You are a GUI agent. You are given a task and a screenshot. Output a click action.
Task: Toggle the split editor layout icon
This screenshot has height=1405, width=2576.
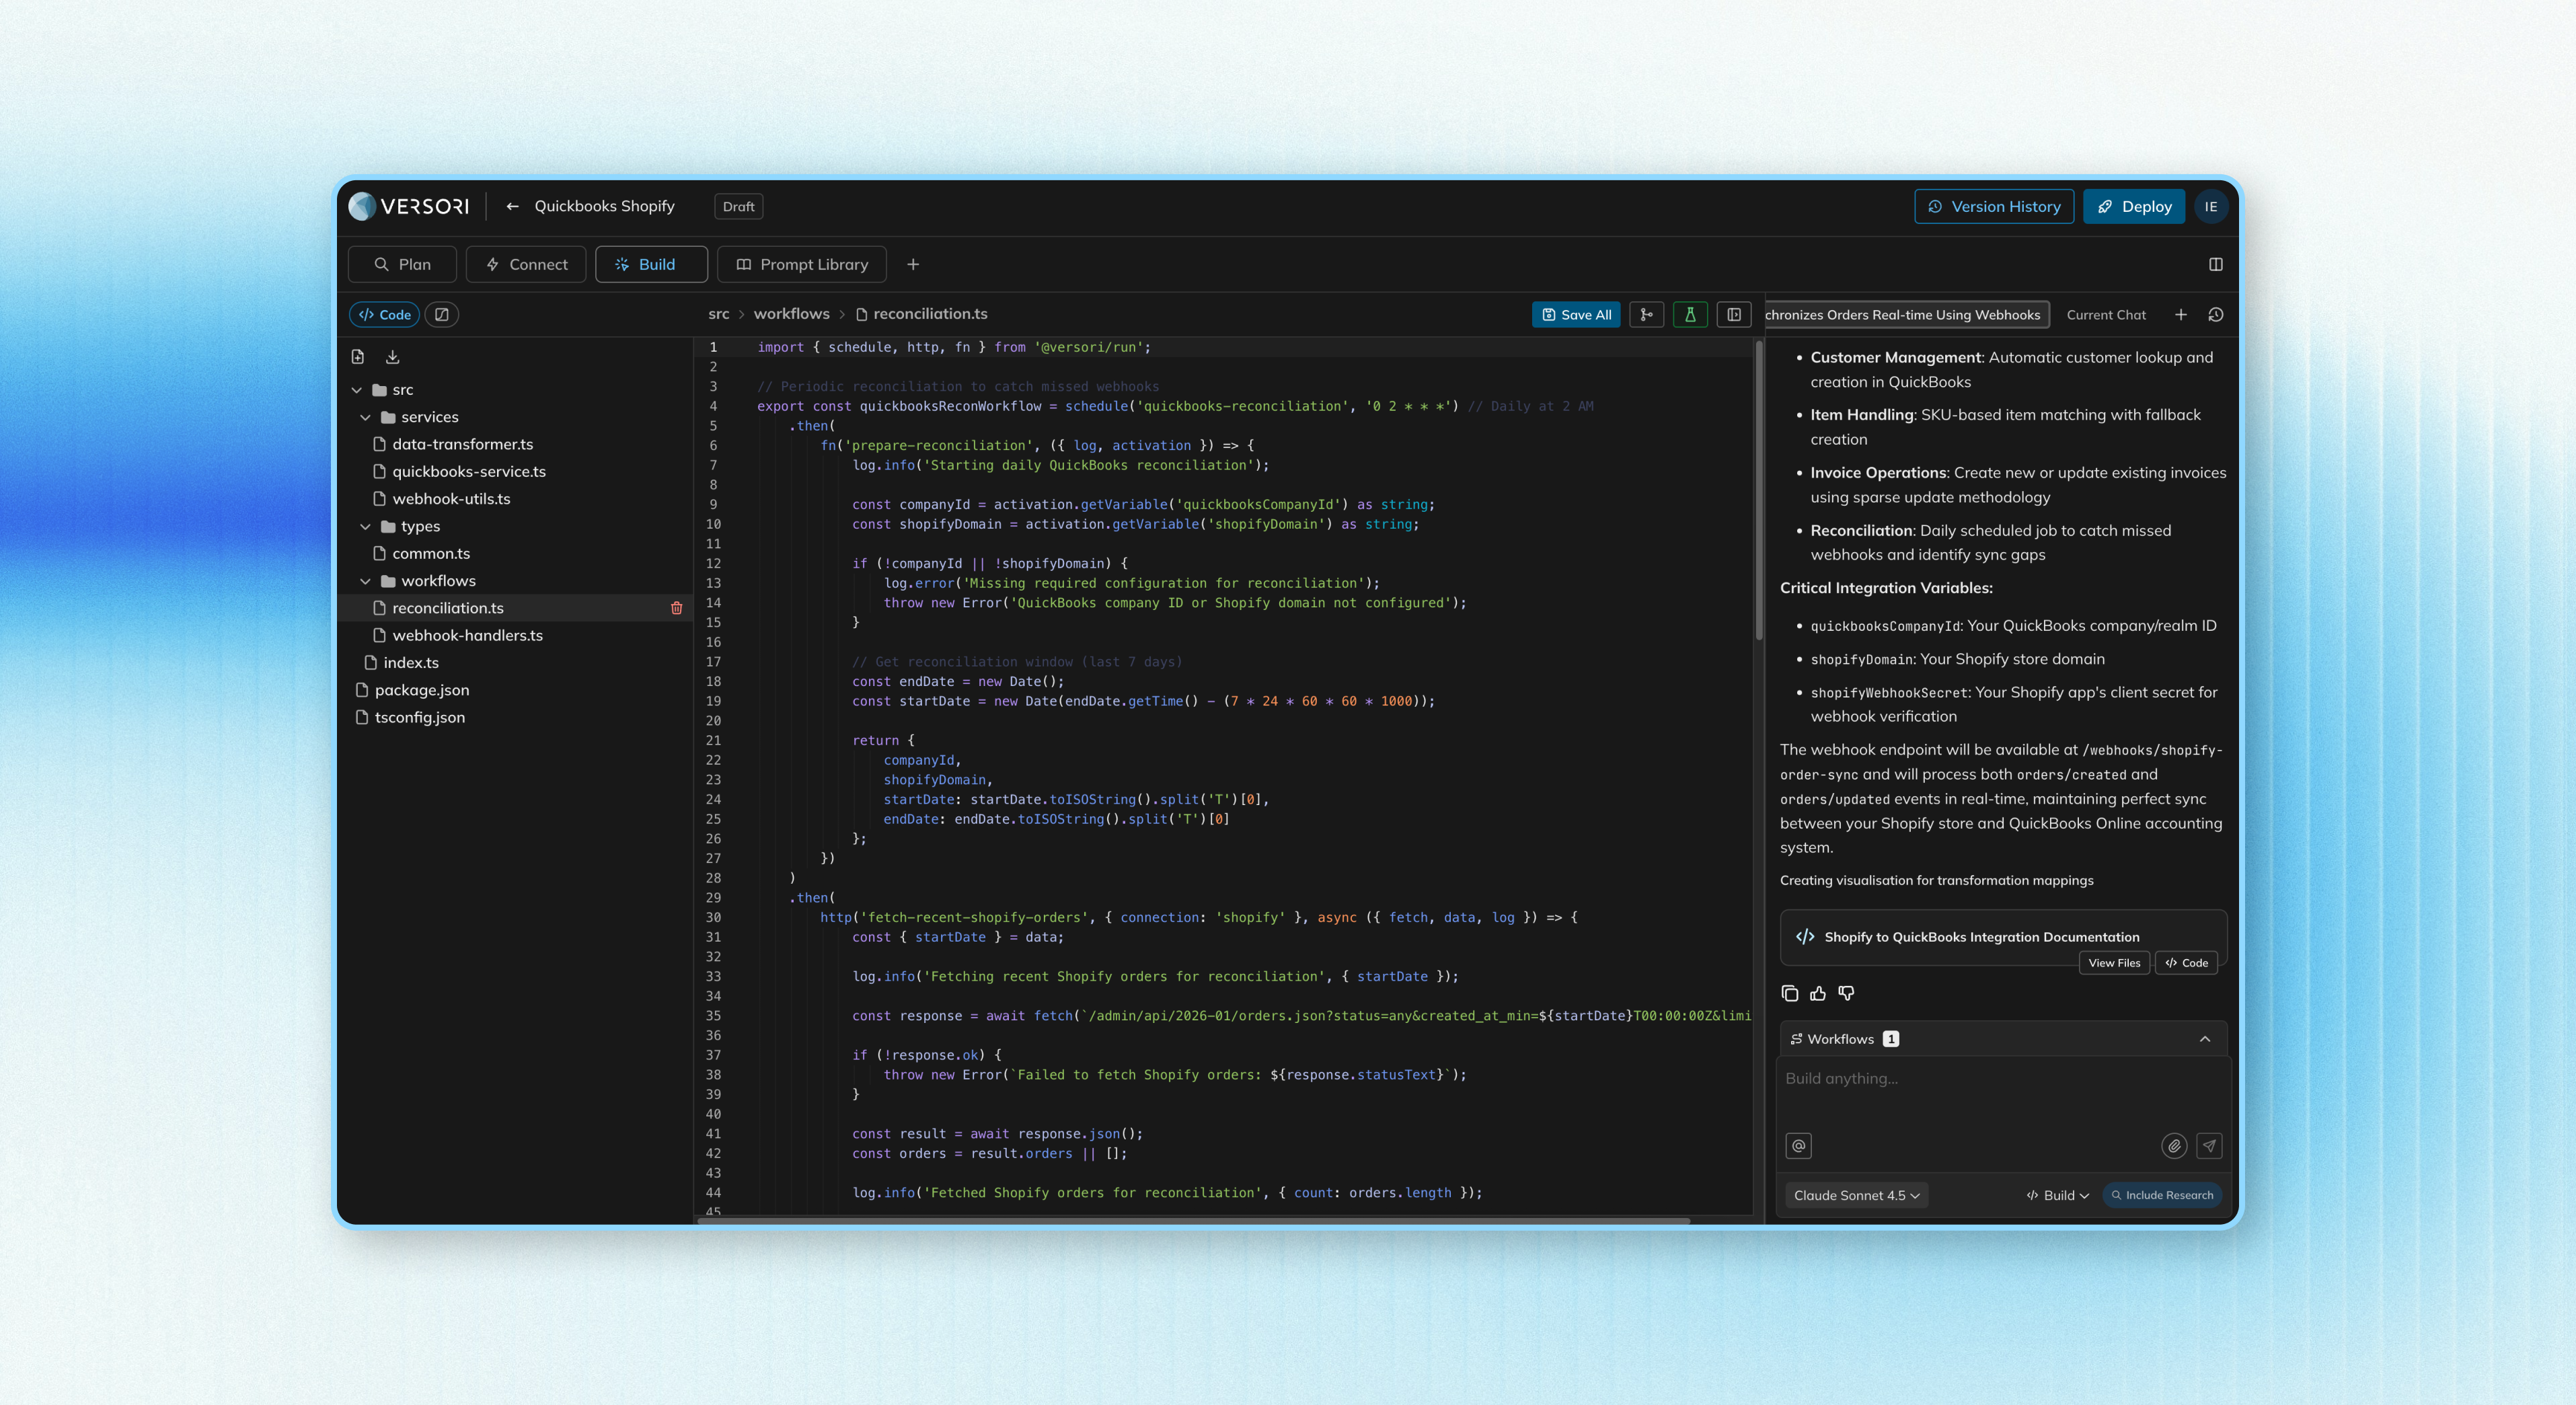pyautogui.click(x=1734, y=314)
